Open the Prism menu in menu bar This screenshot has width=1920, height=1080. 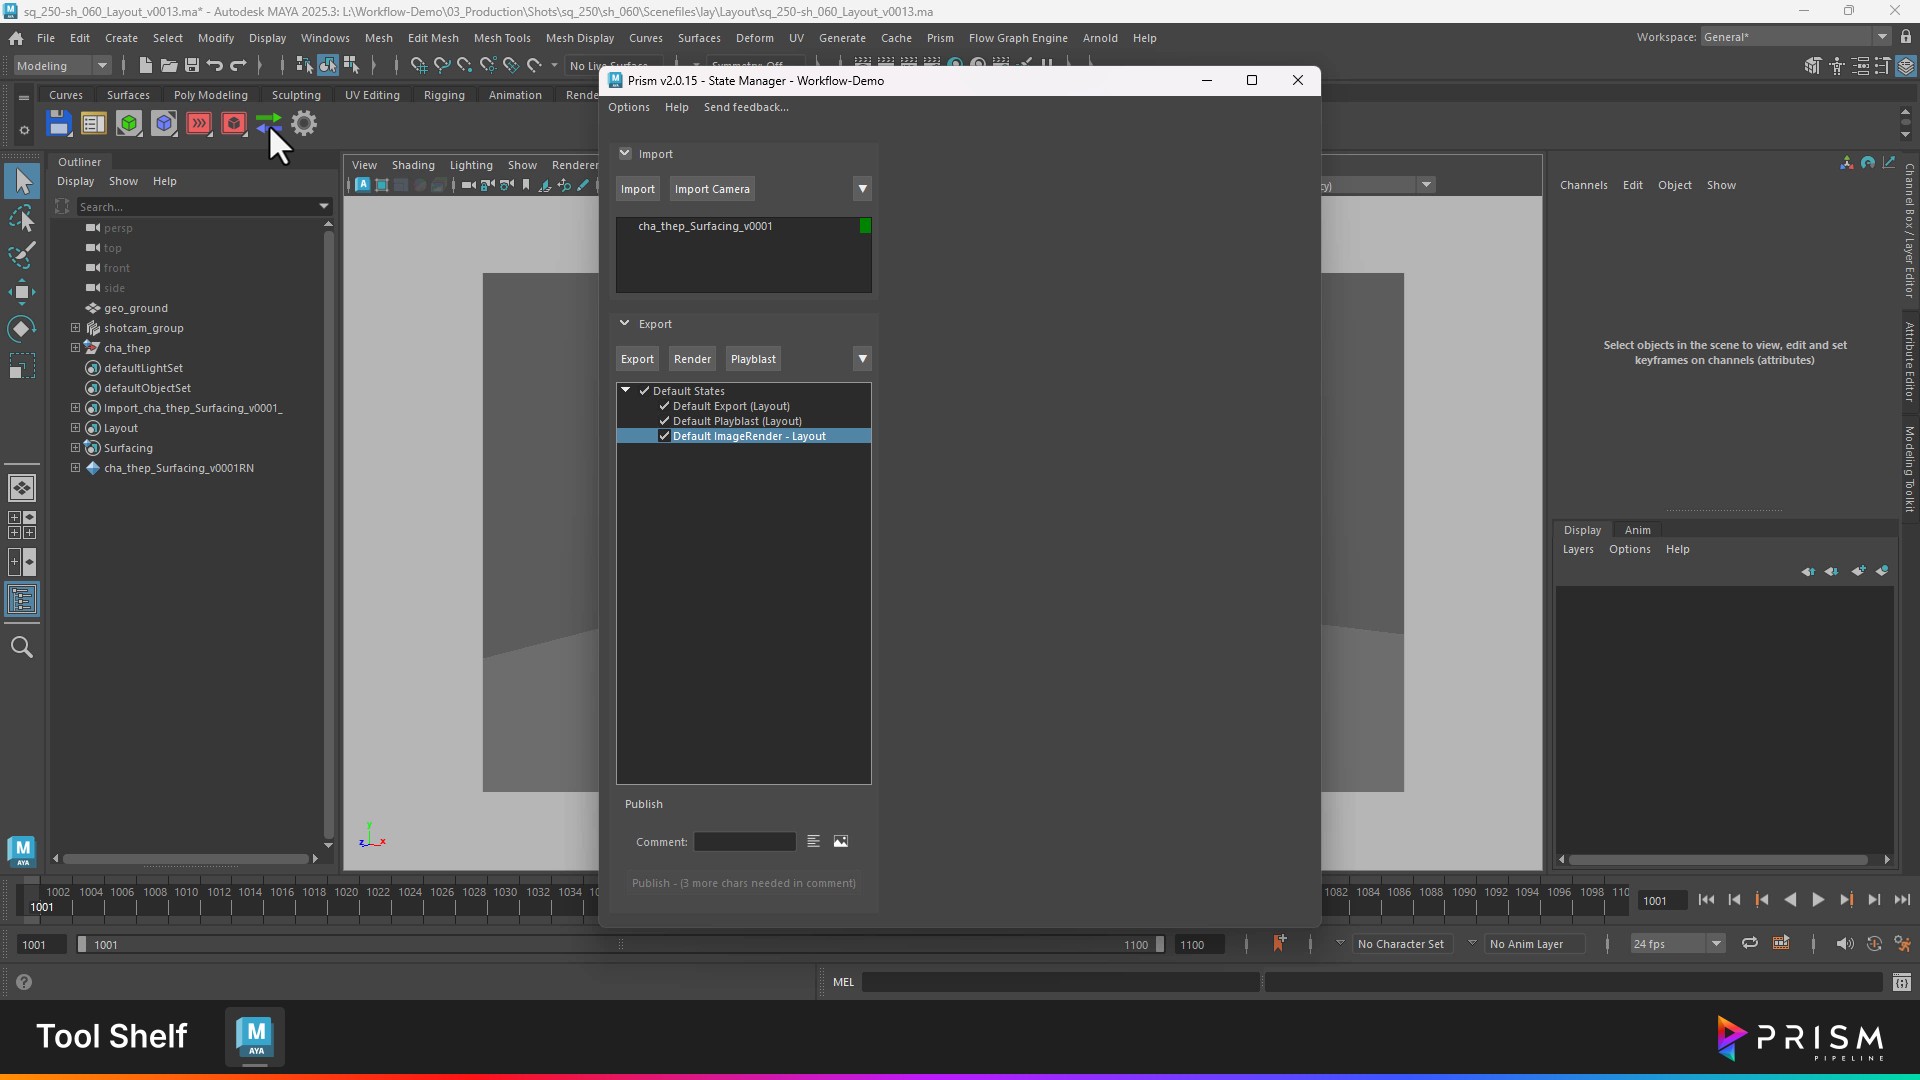tap(939, 38)
